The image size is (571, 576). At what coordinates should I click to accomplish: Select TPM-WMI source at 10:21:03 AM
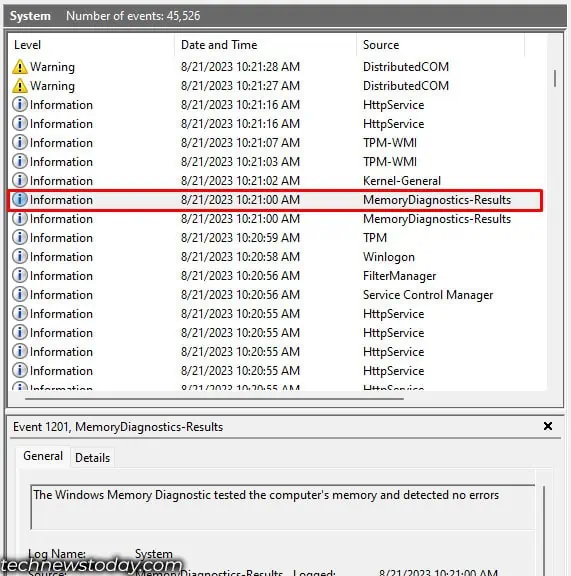(x=390, y=162)
